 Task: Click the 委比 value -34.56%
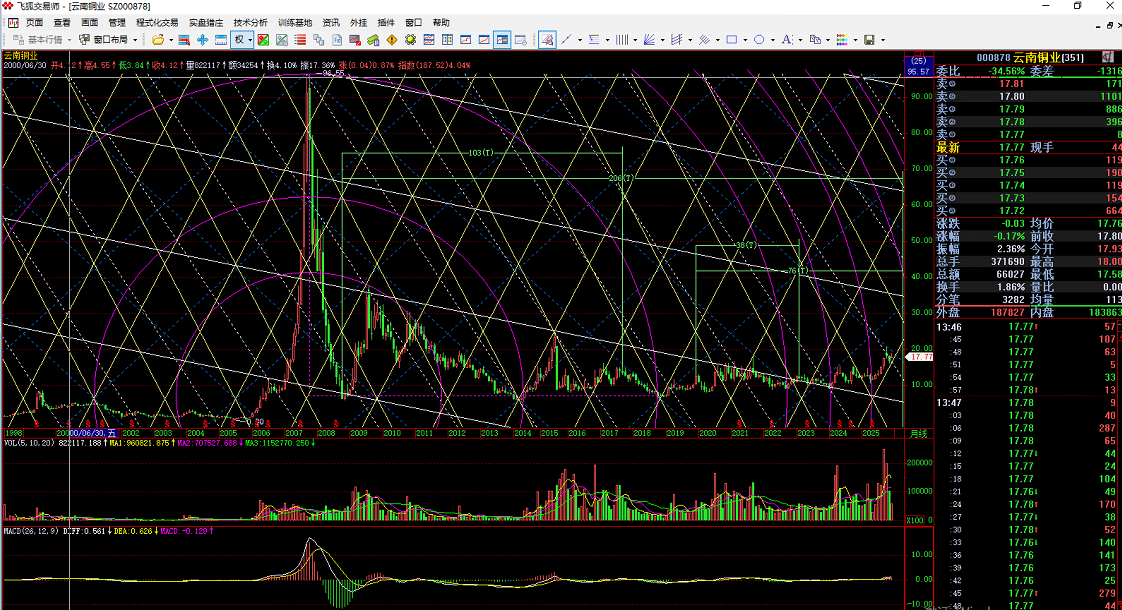tap(1007, 71)
